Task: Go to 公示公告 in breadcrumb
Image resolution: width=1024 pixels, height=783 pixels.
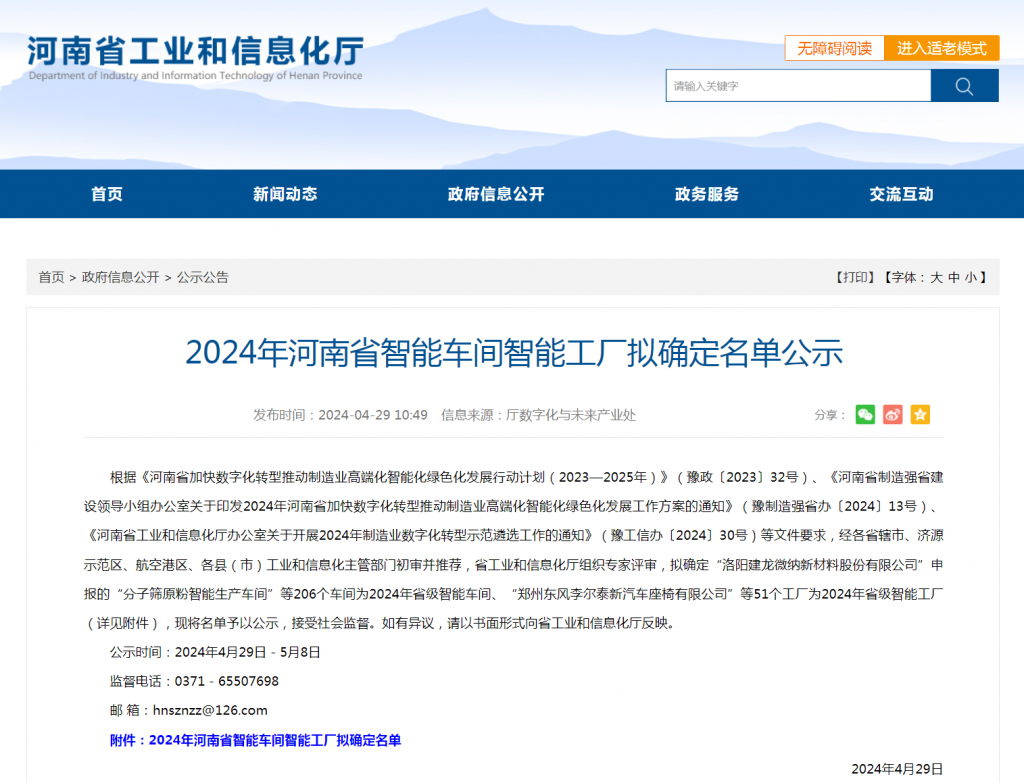Action: pyautogui.click(x=202, y=277)
